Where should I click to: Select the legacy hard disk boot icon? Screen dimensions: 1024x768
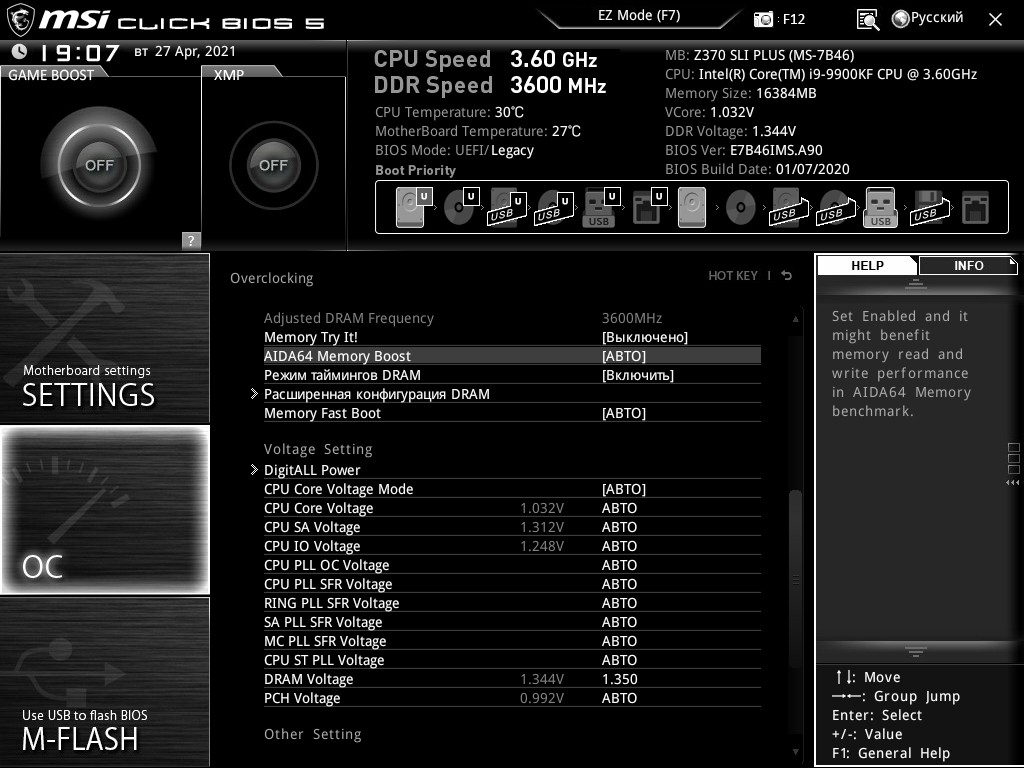click(692, 207)
